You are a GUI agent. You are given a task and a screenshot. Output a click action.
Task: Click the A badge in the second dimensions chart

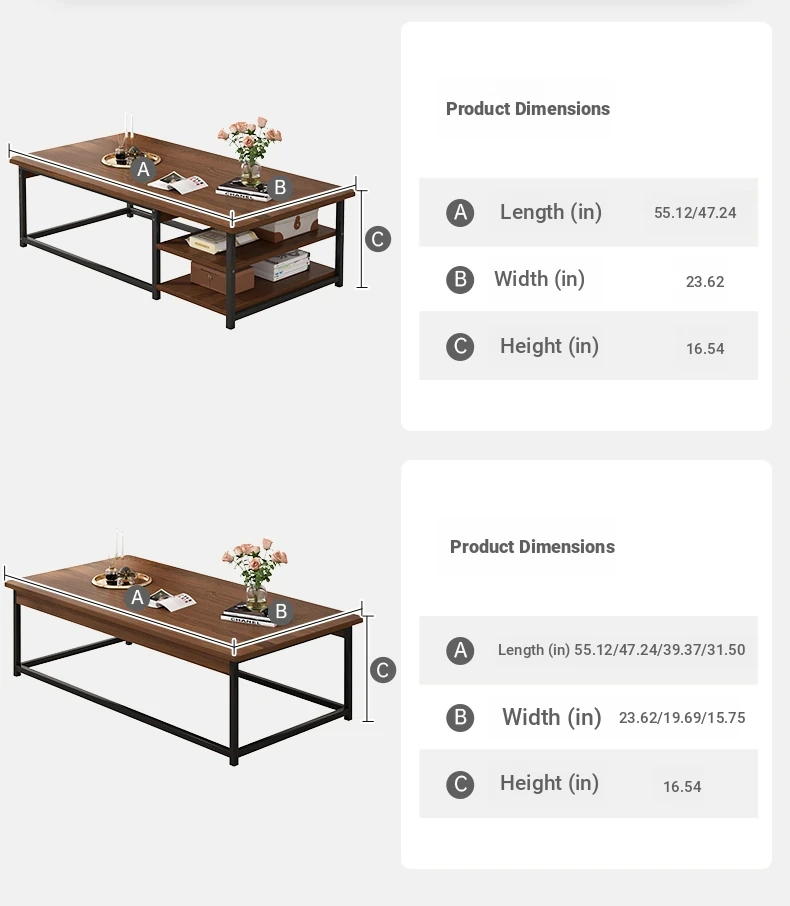(460, 651)
